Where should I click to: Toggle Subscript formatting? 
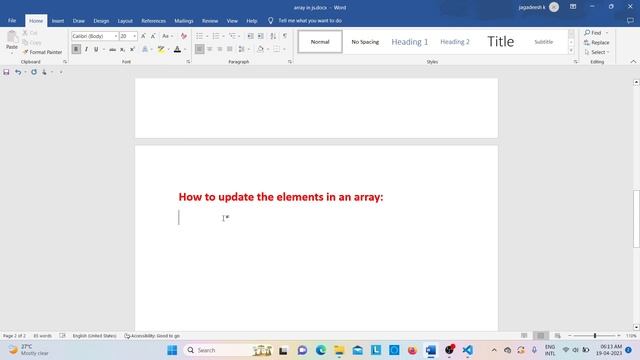(122, 49)
